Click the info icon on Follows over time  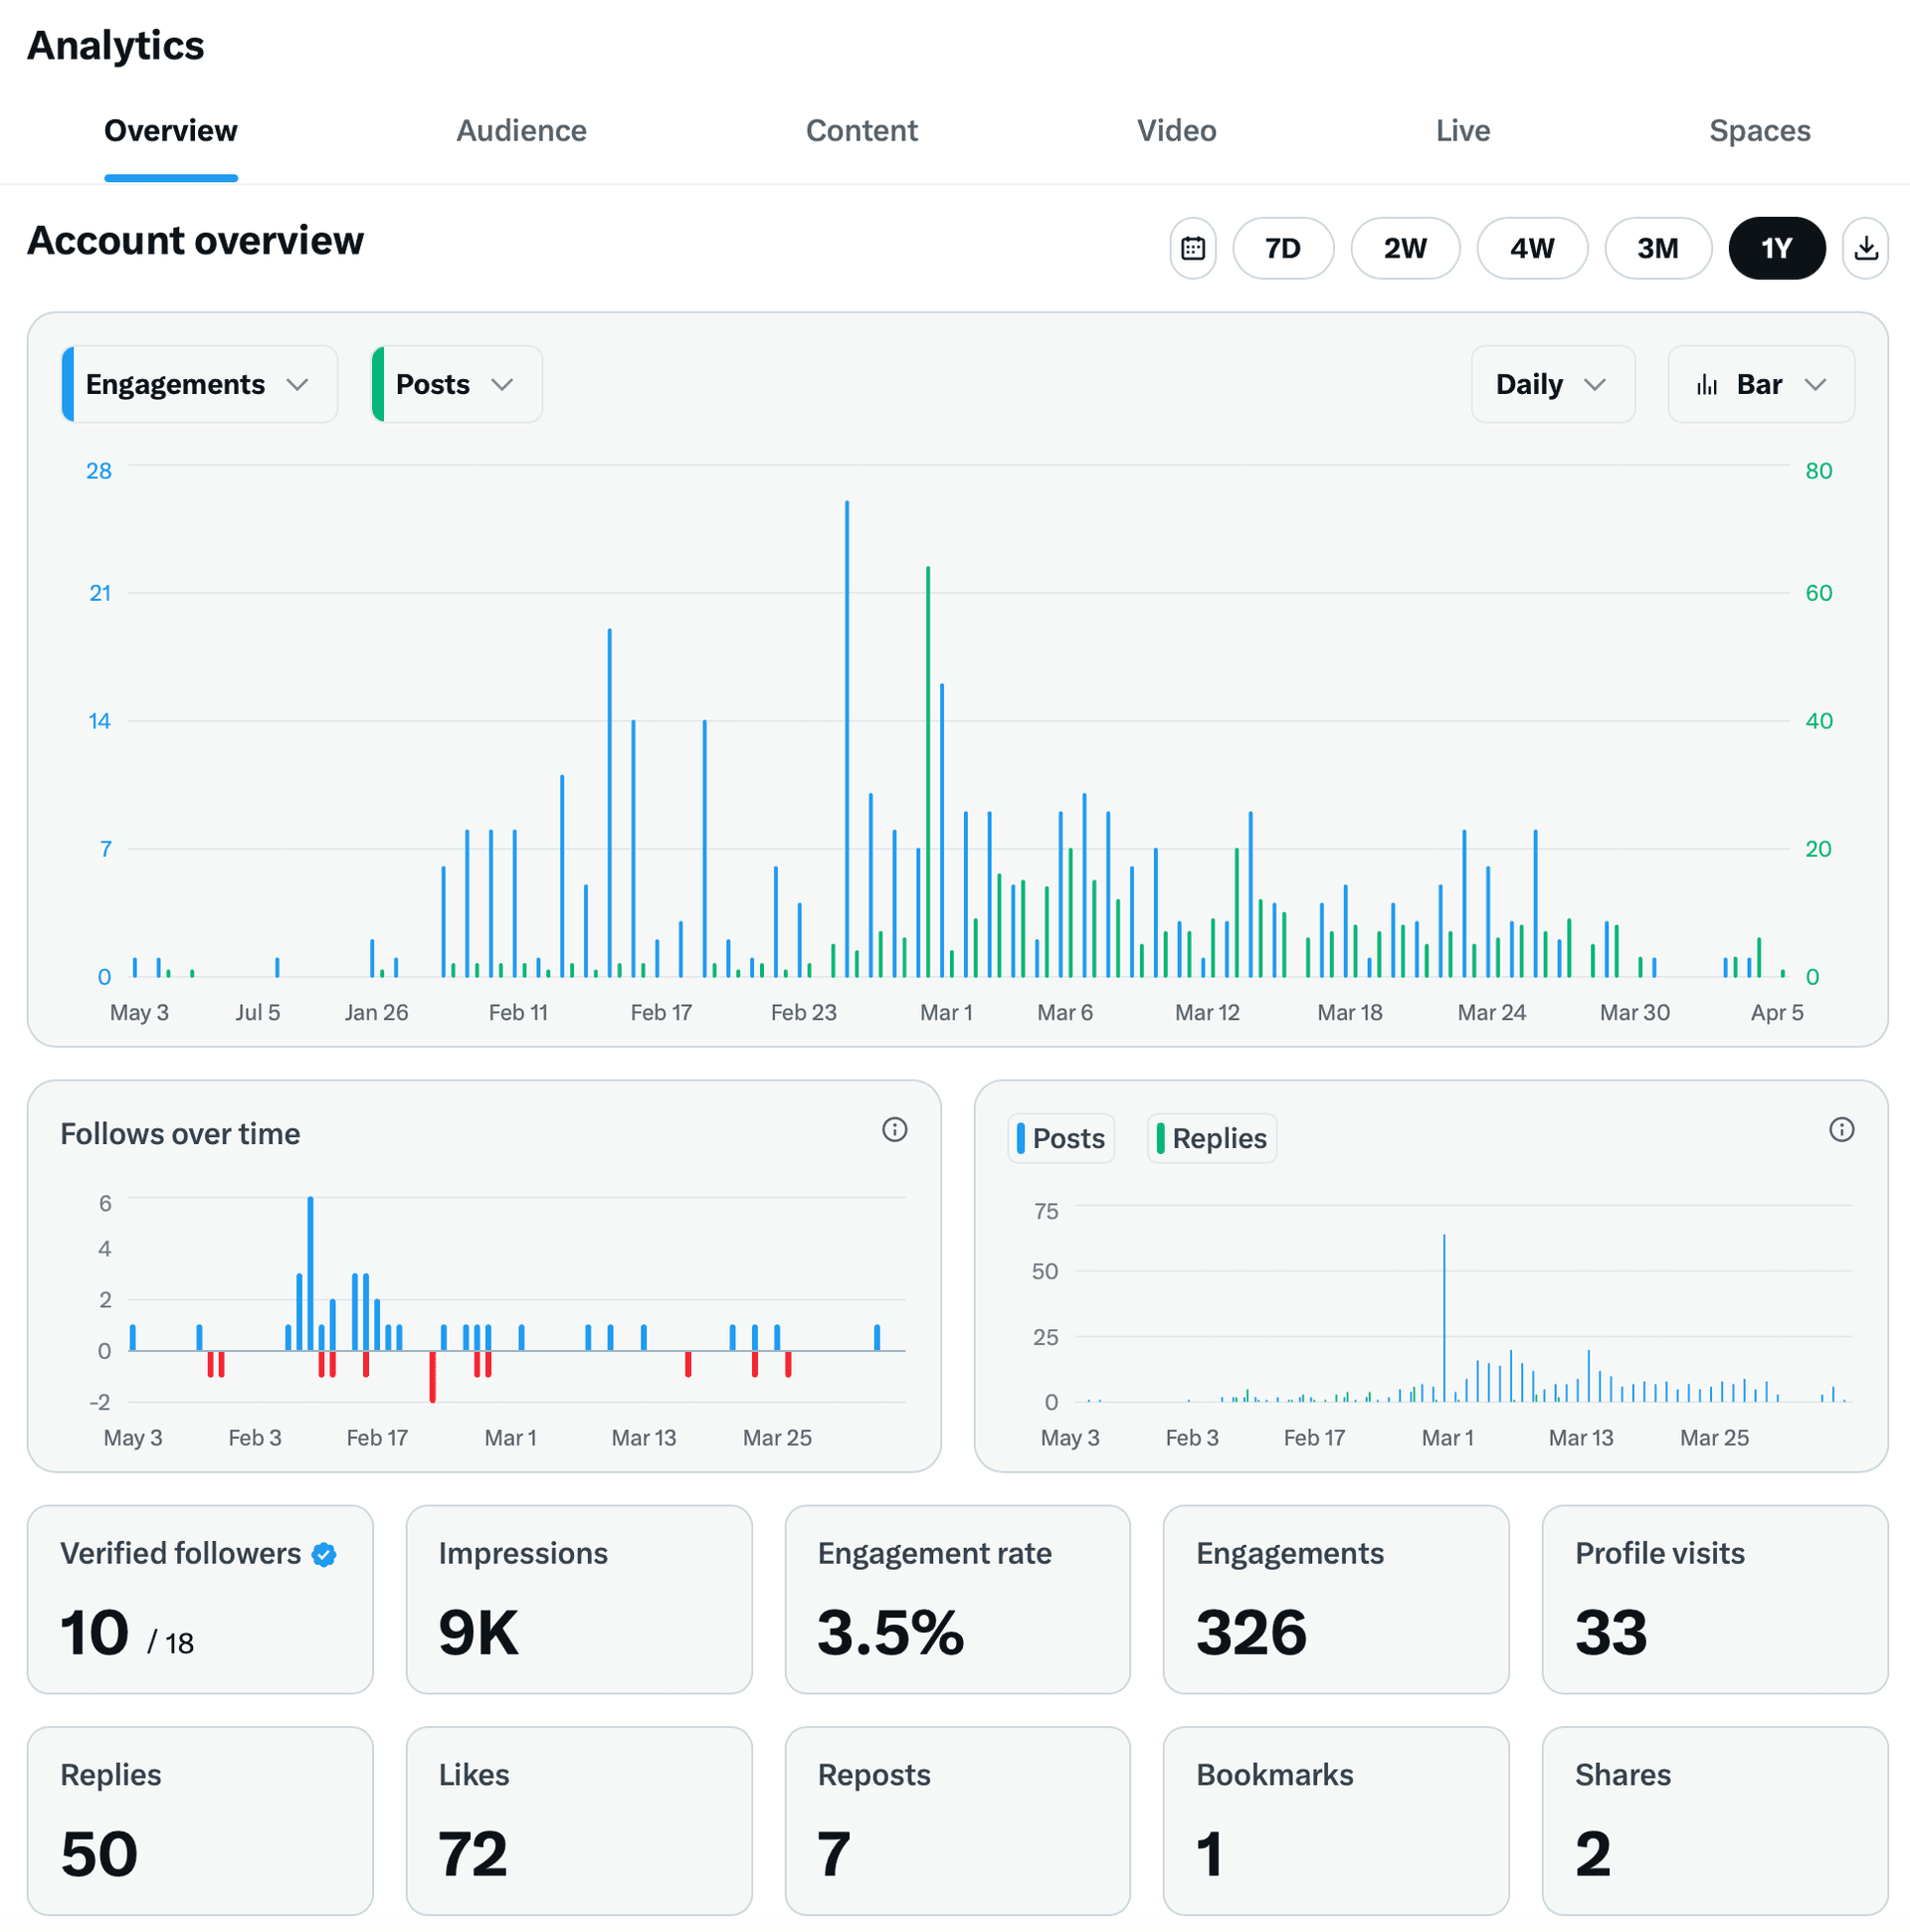tap(895, 1130)
